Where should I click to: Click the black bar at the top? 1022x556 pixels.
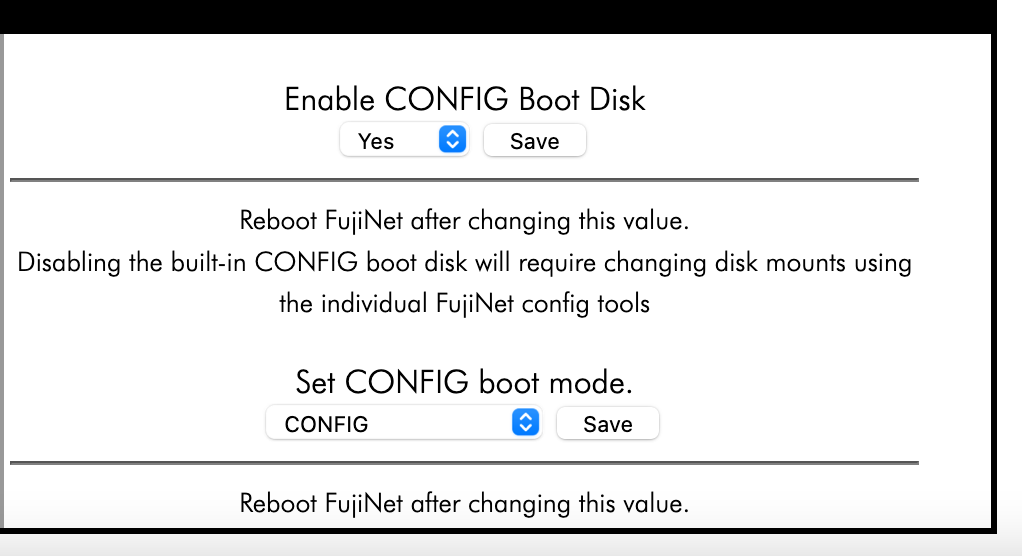500,15
